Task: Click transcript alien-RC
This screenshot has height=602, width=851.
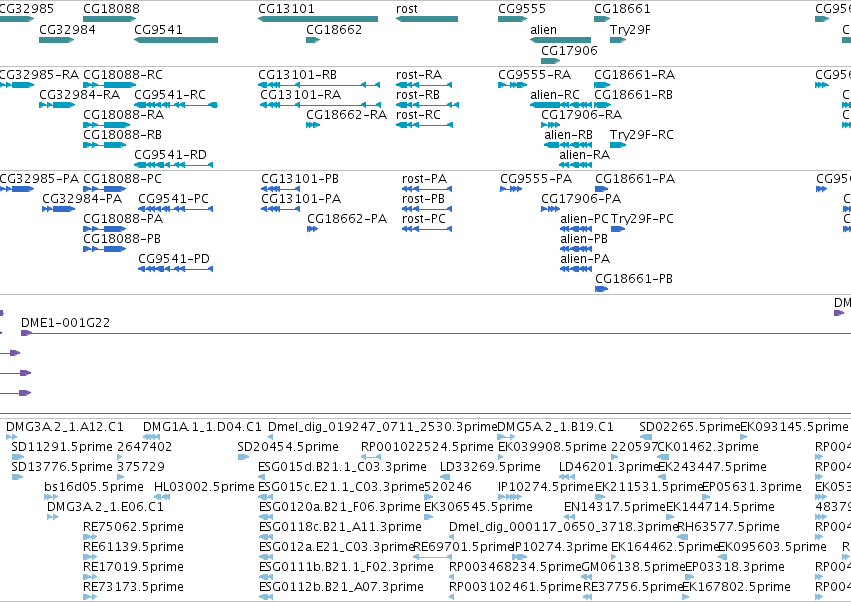Action: [555, 94]
